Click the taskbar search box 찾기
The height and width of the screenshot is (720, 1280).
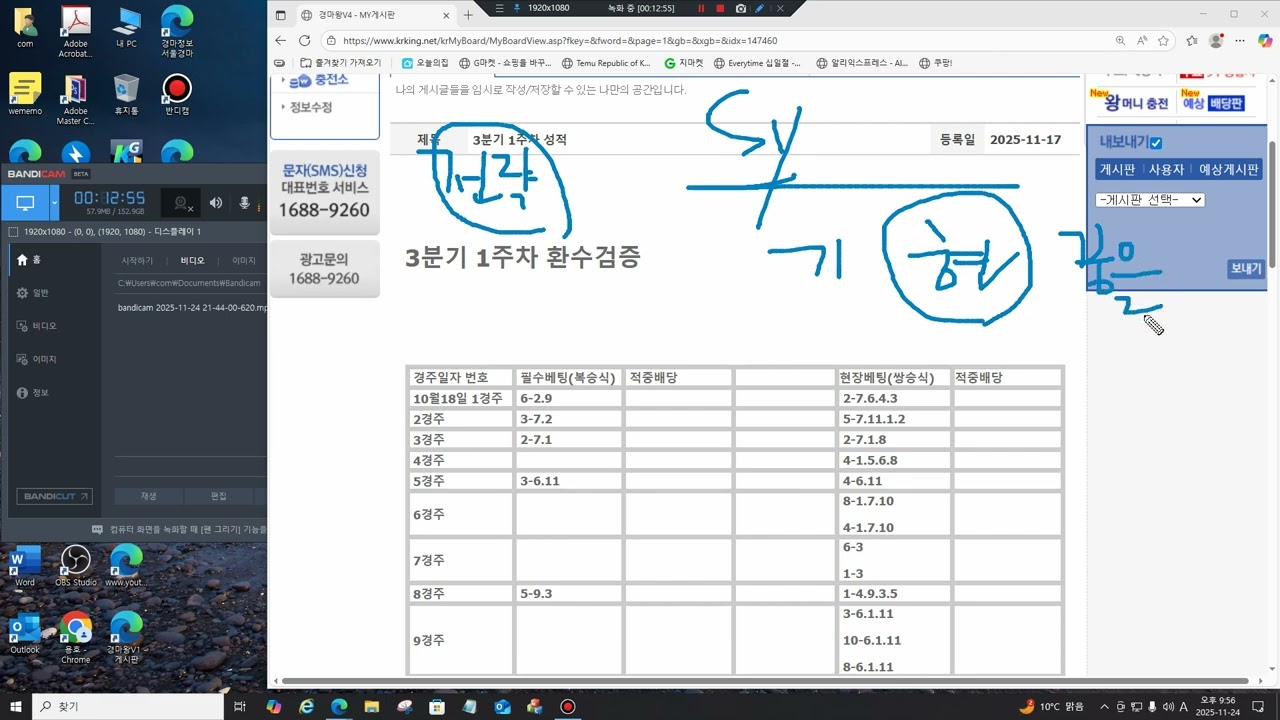click(128, 706)
